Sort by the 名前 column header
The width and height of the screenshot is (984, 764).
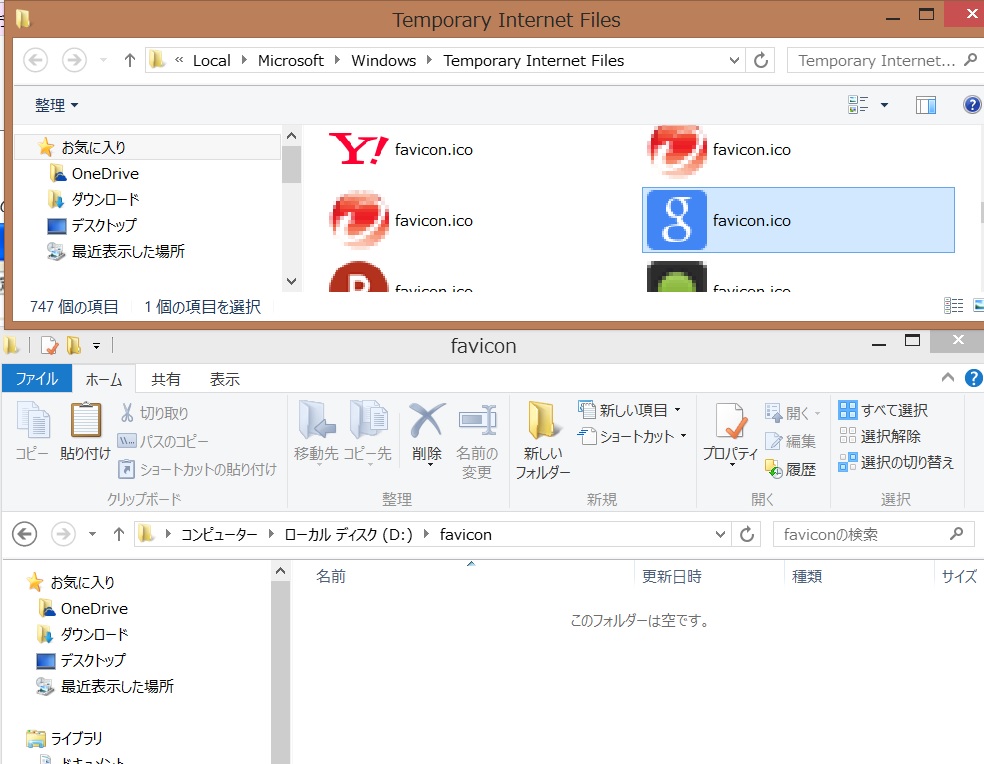click(331, 576)
